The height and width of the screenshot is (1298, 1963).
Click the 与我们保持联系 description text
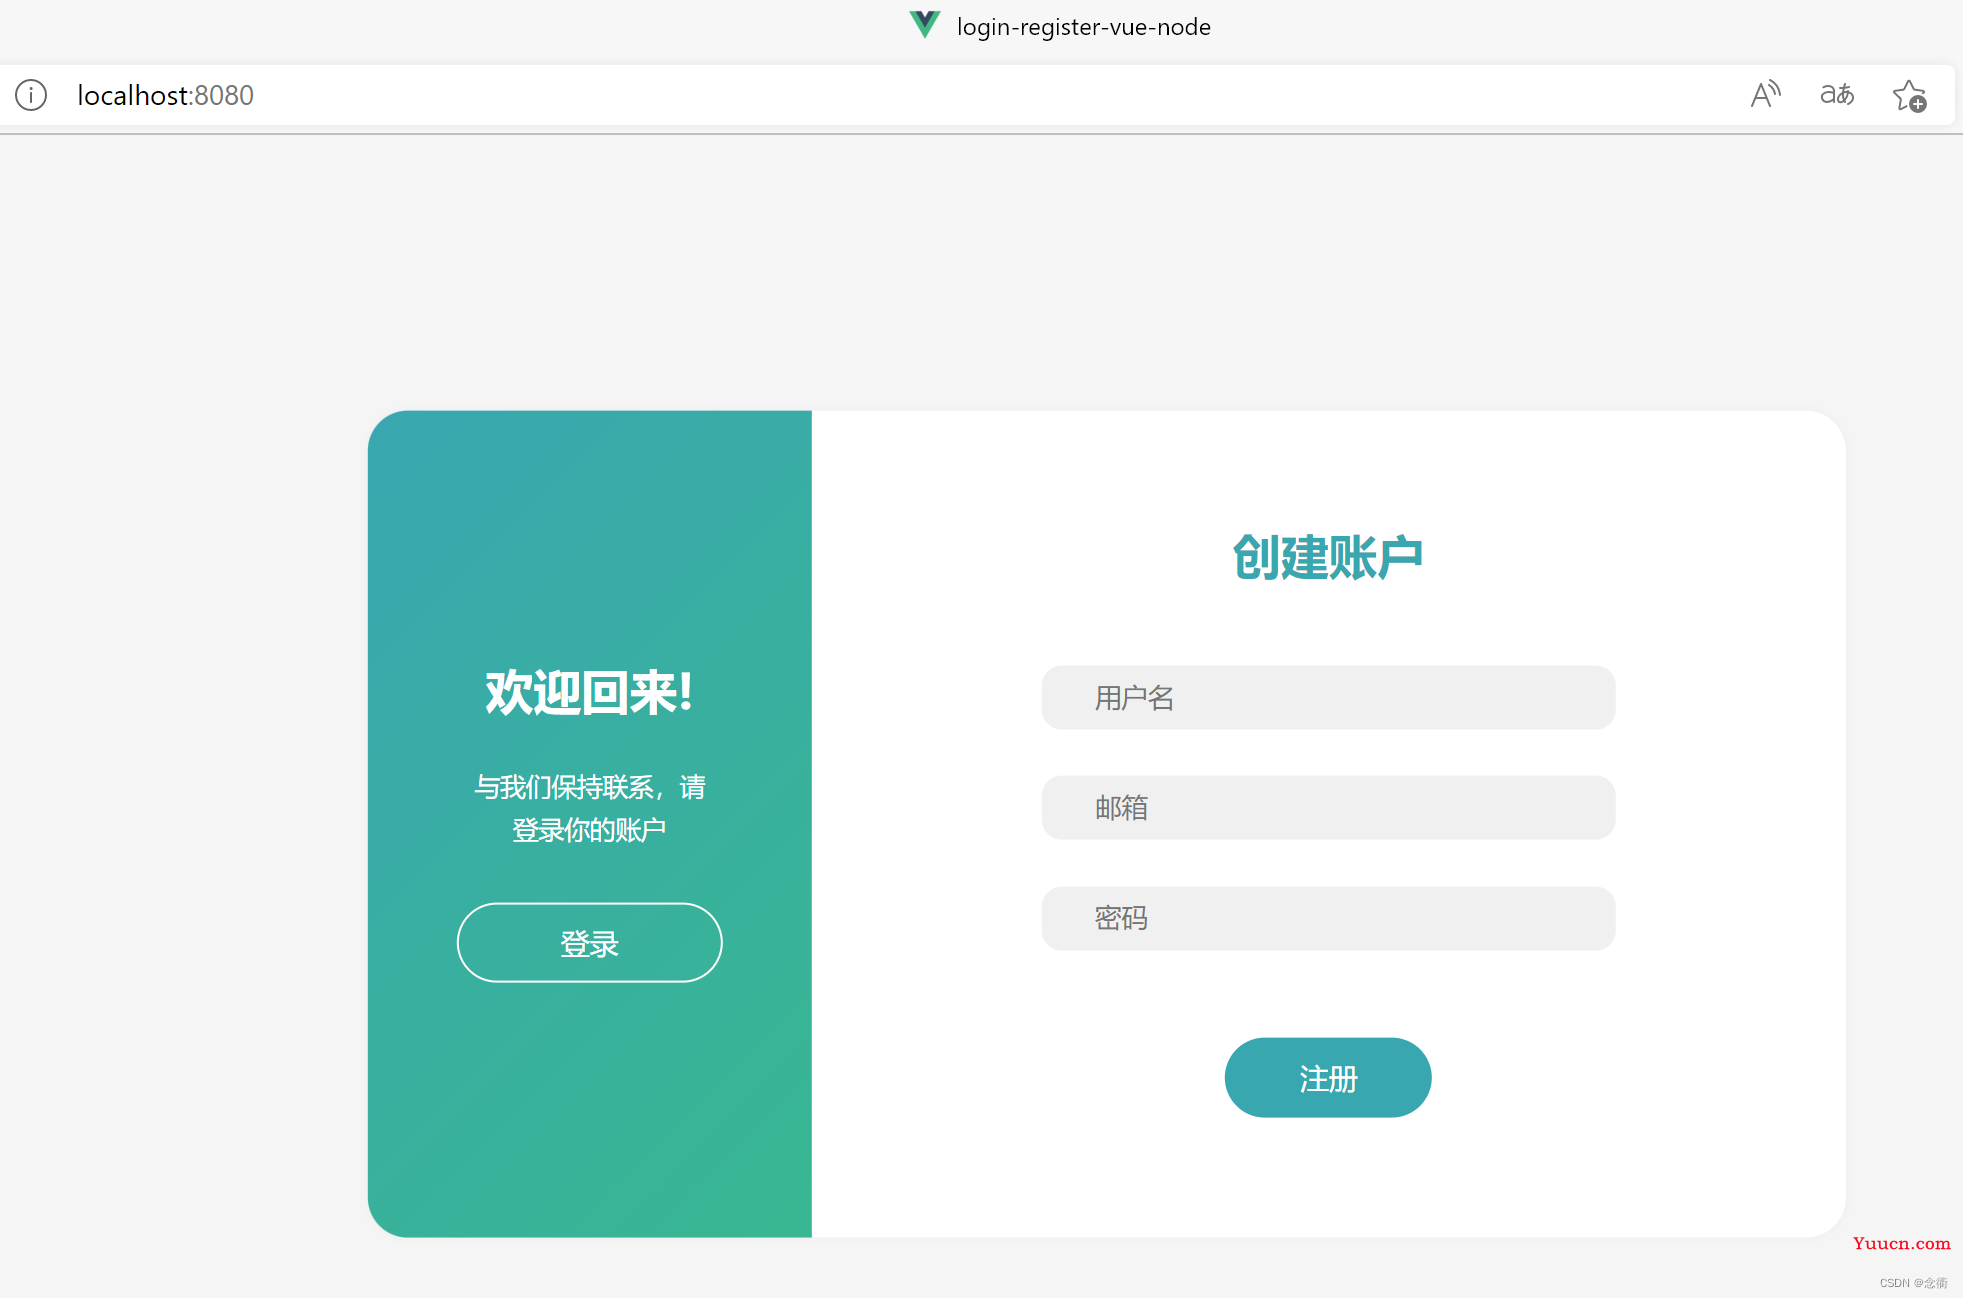590,808
